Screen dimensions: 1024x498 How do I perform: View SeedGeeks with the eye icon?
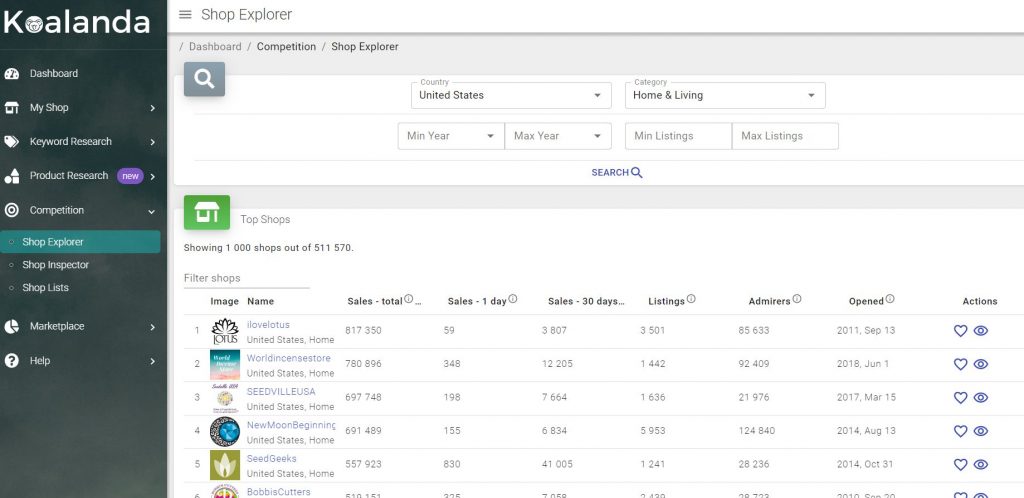(981, 465)
